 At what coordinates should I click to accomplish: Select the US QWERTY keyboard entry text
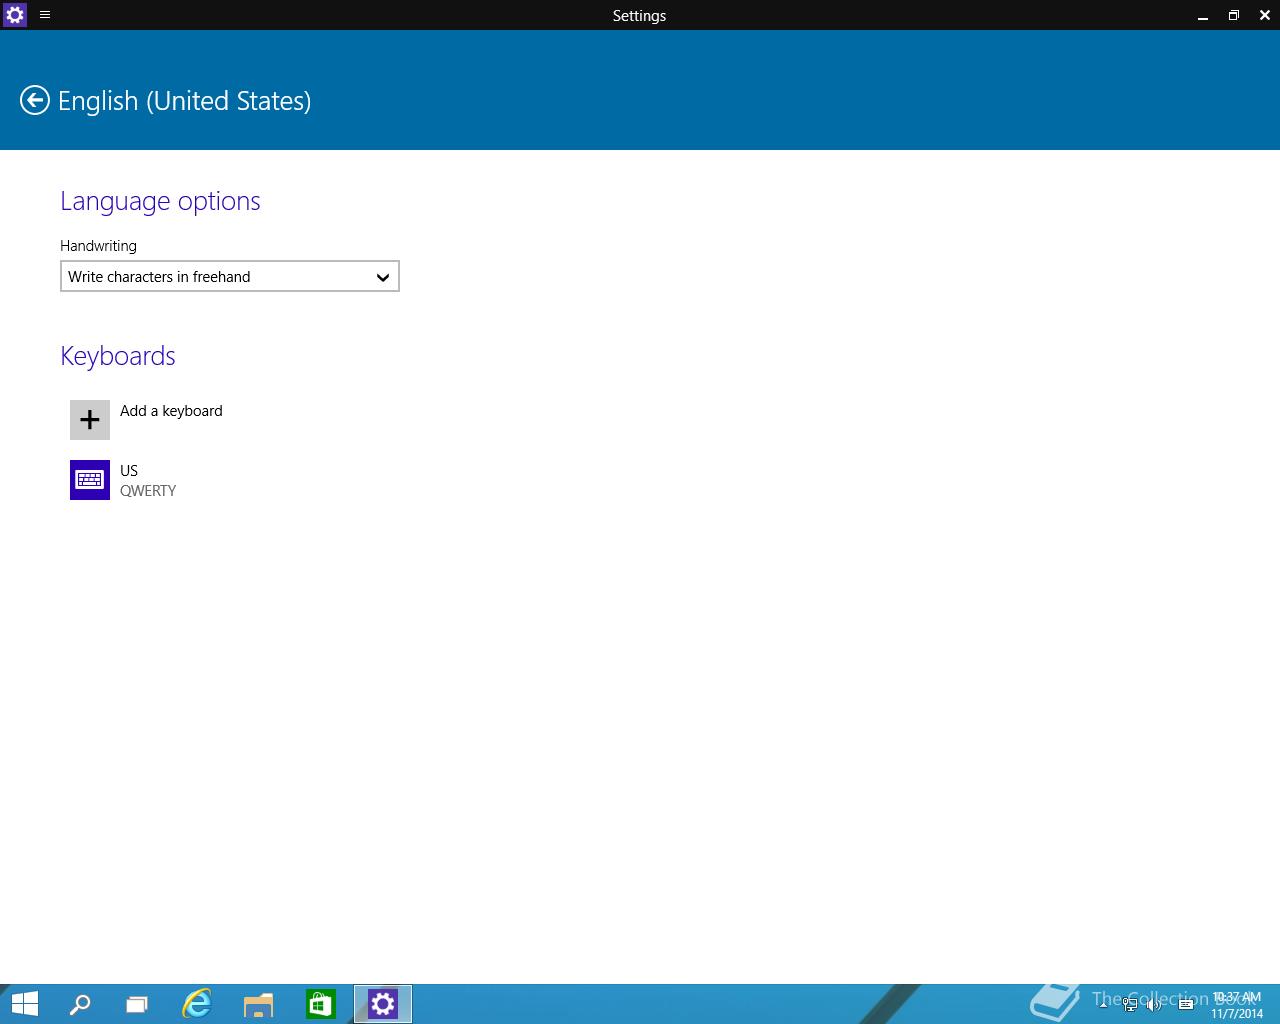(148, 481)
